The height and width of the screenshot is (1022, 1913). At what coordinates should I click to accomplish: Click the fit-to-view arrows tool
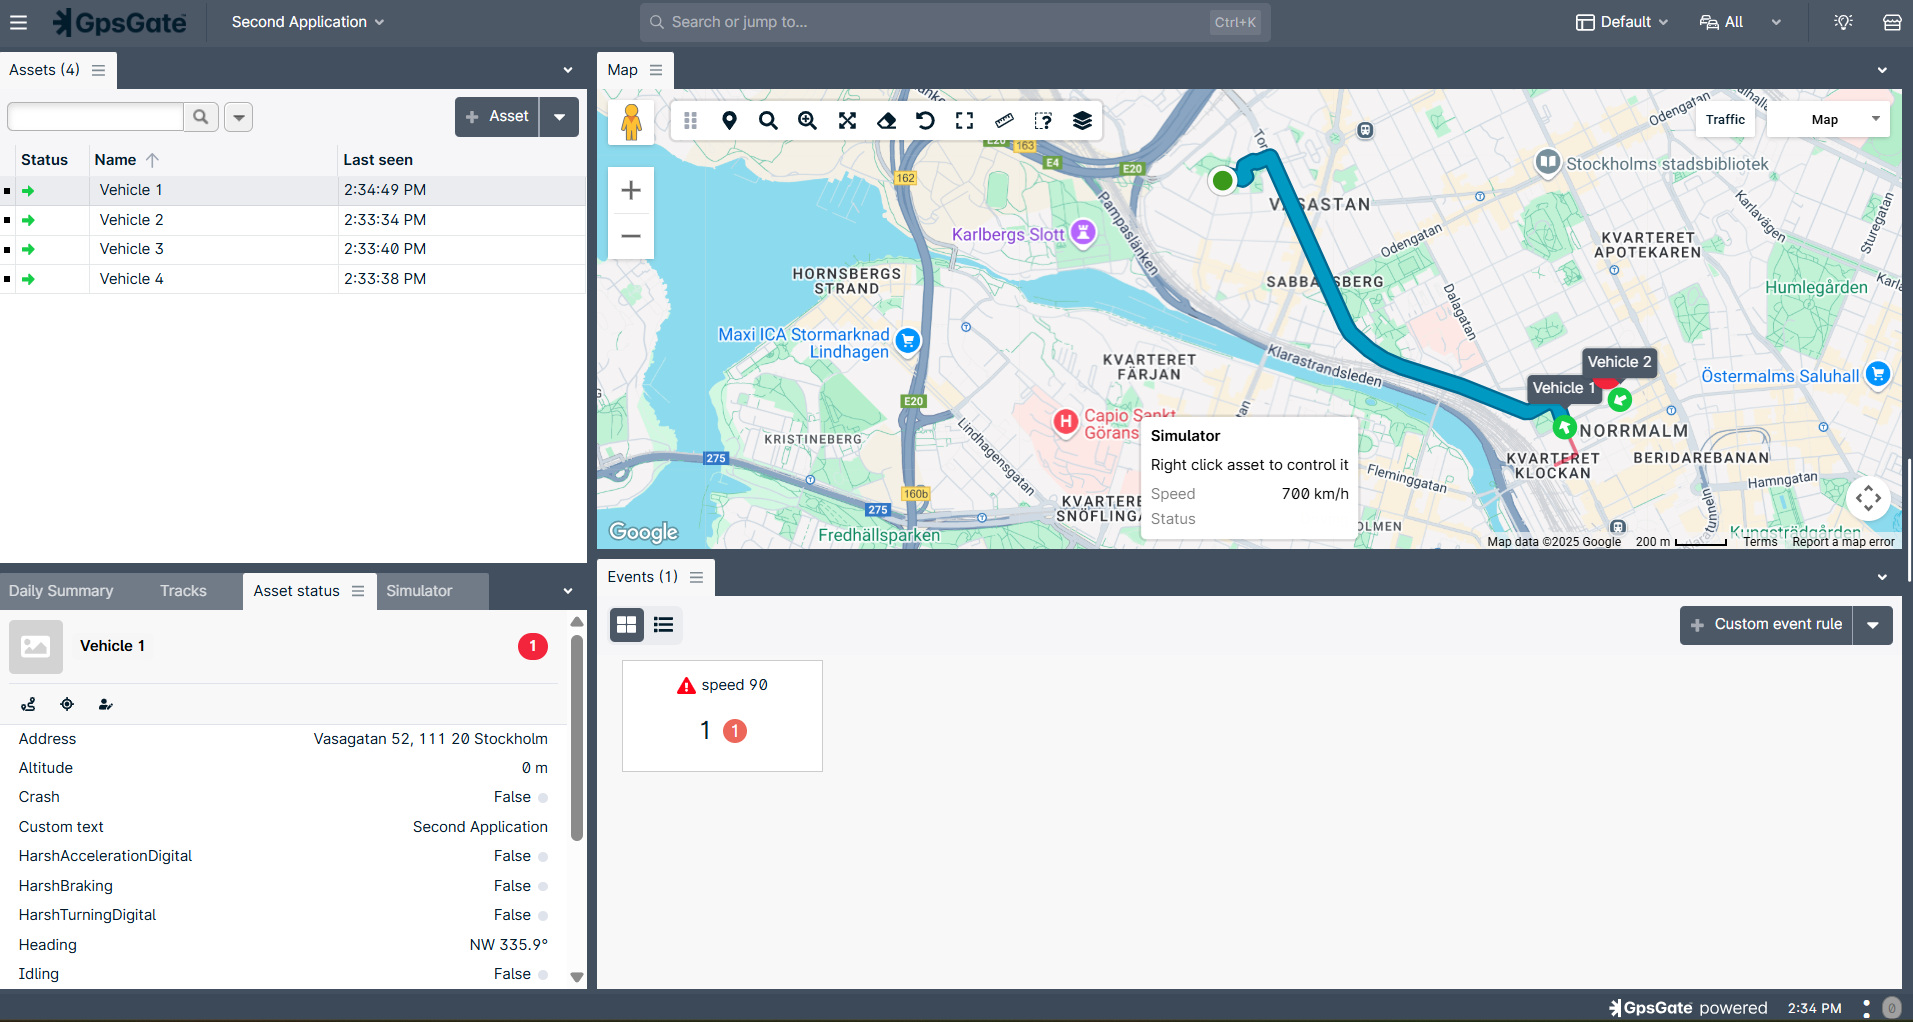pyautogui.click(x=847, y=121)
